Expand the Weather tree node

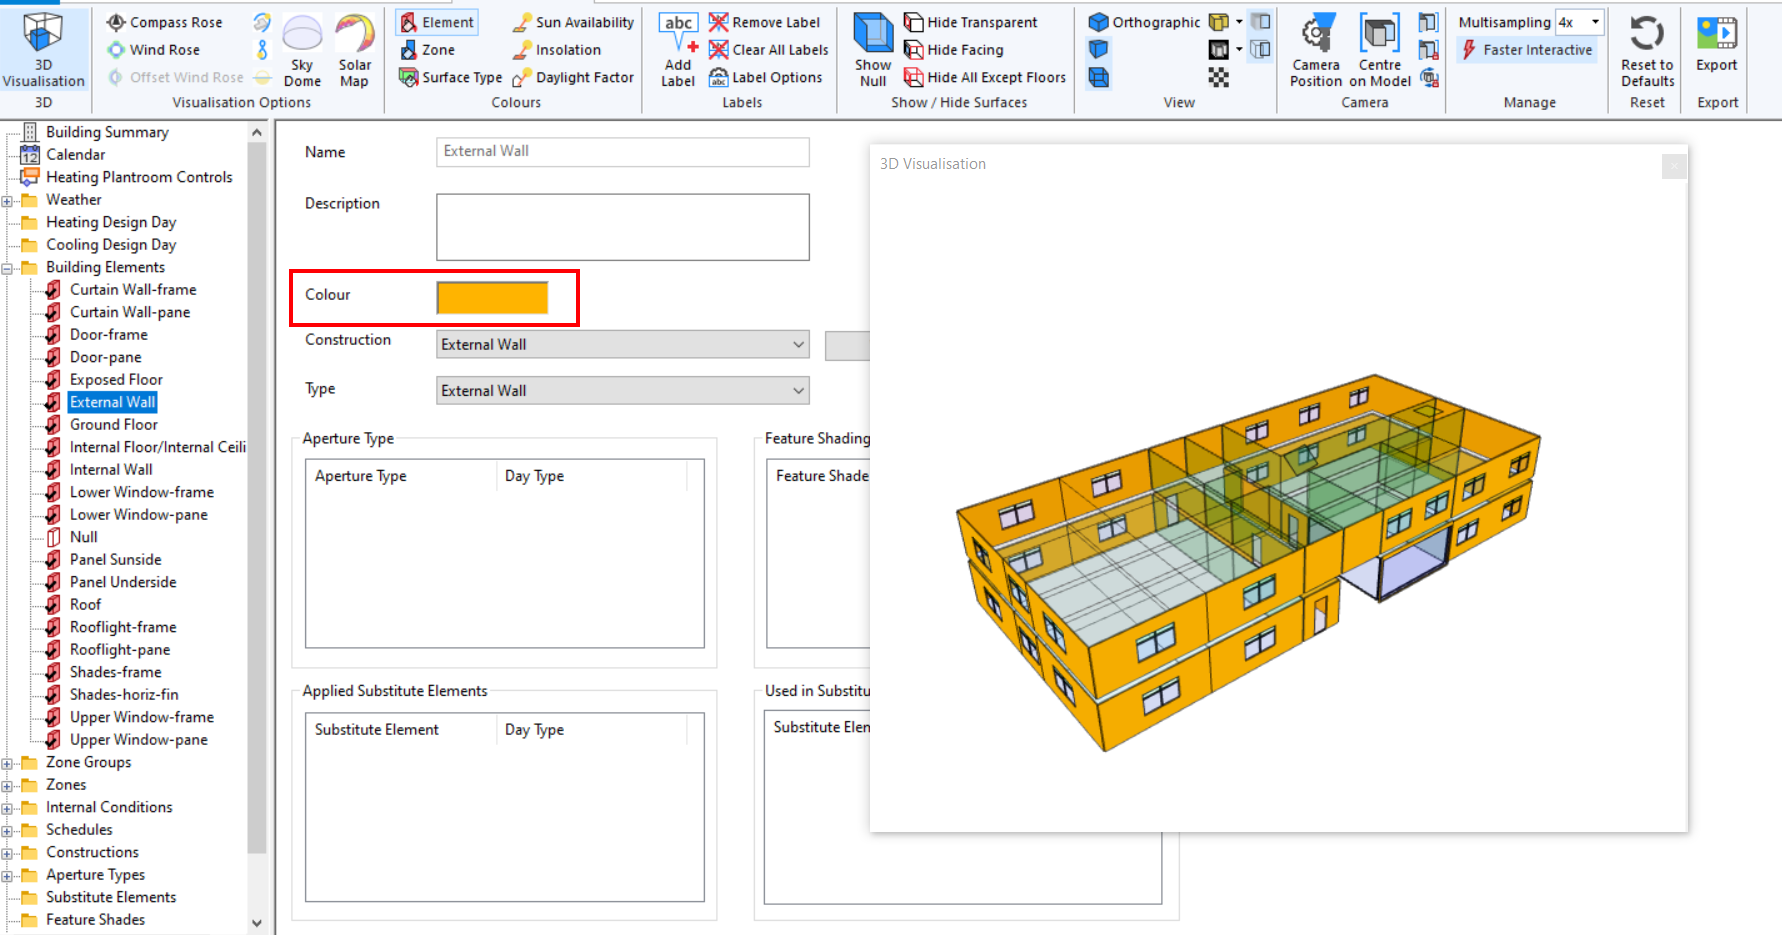pyautogui.click(x=7, y=200)
